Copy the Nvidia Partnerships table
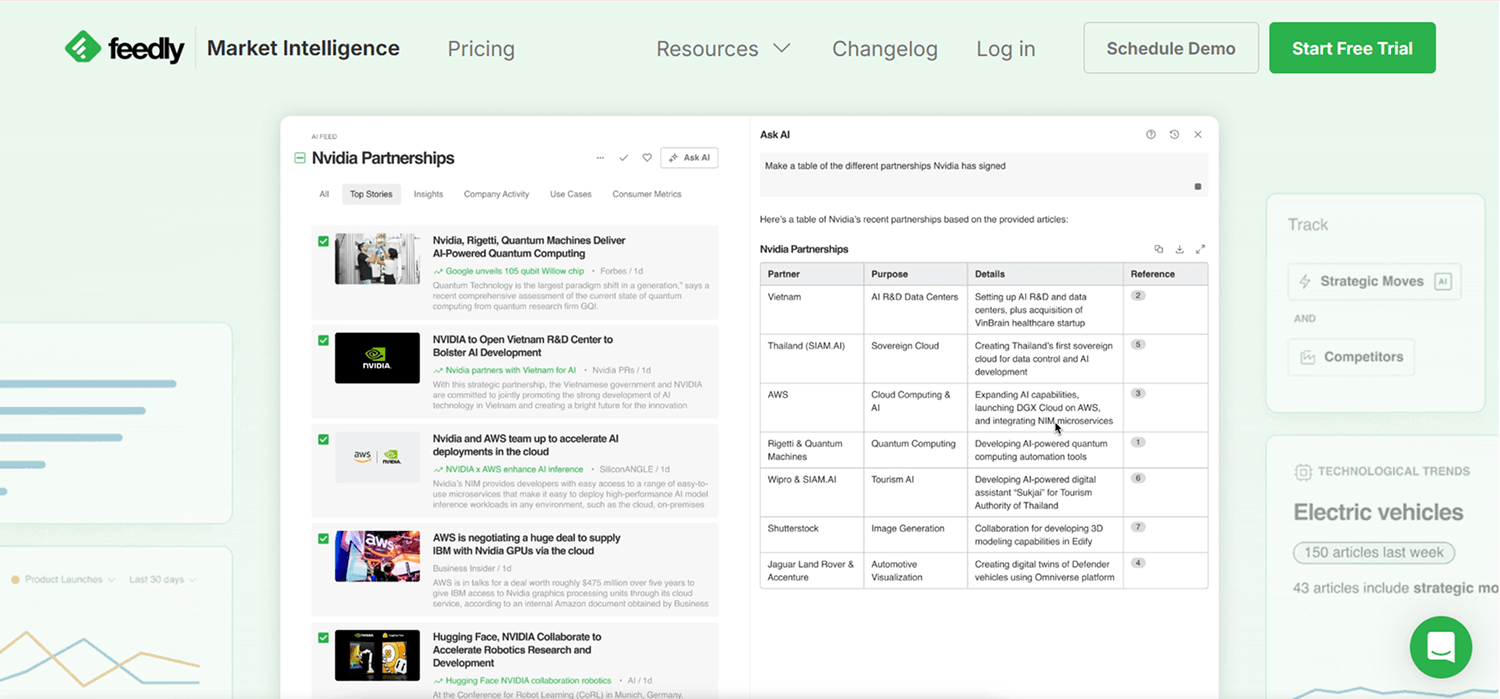The width and height of the screenshot is (1500, 699). [1159, 249]
